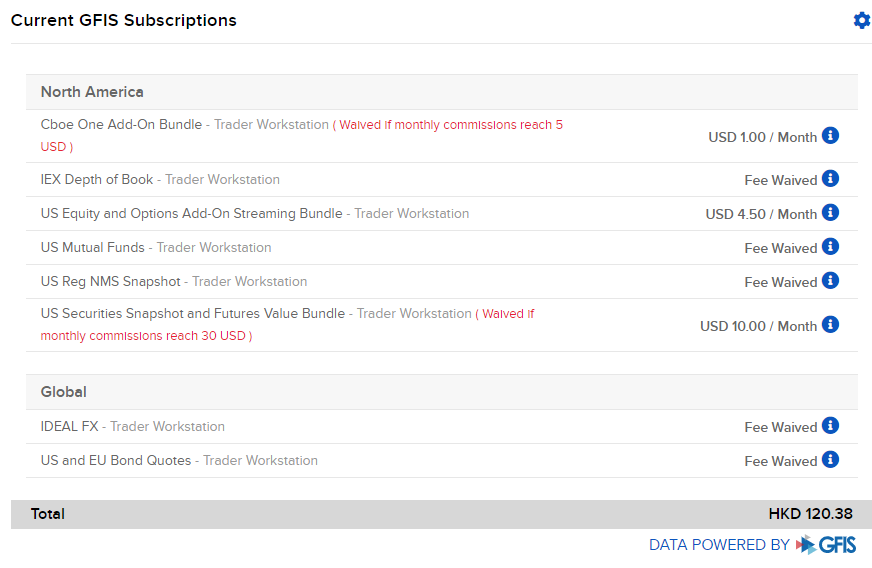This screenshot has height=568, width=872.
Task: Click info icon for Cboe One Add-On Bundle
Action: pos(830,135)
